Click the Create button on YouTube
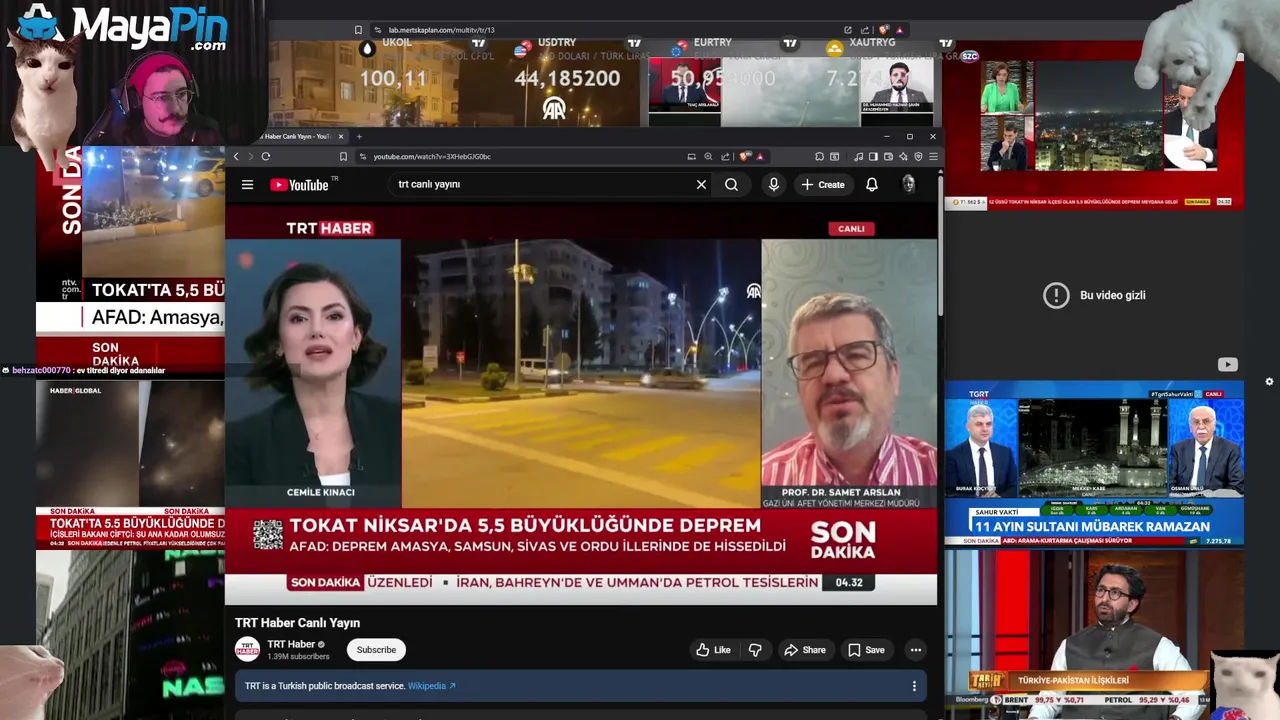 click(823, 185)
